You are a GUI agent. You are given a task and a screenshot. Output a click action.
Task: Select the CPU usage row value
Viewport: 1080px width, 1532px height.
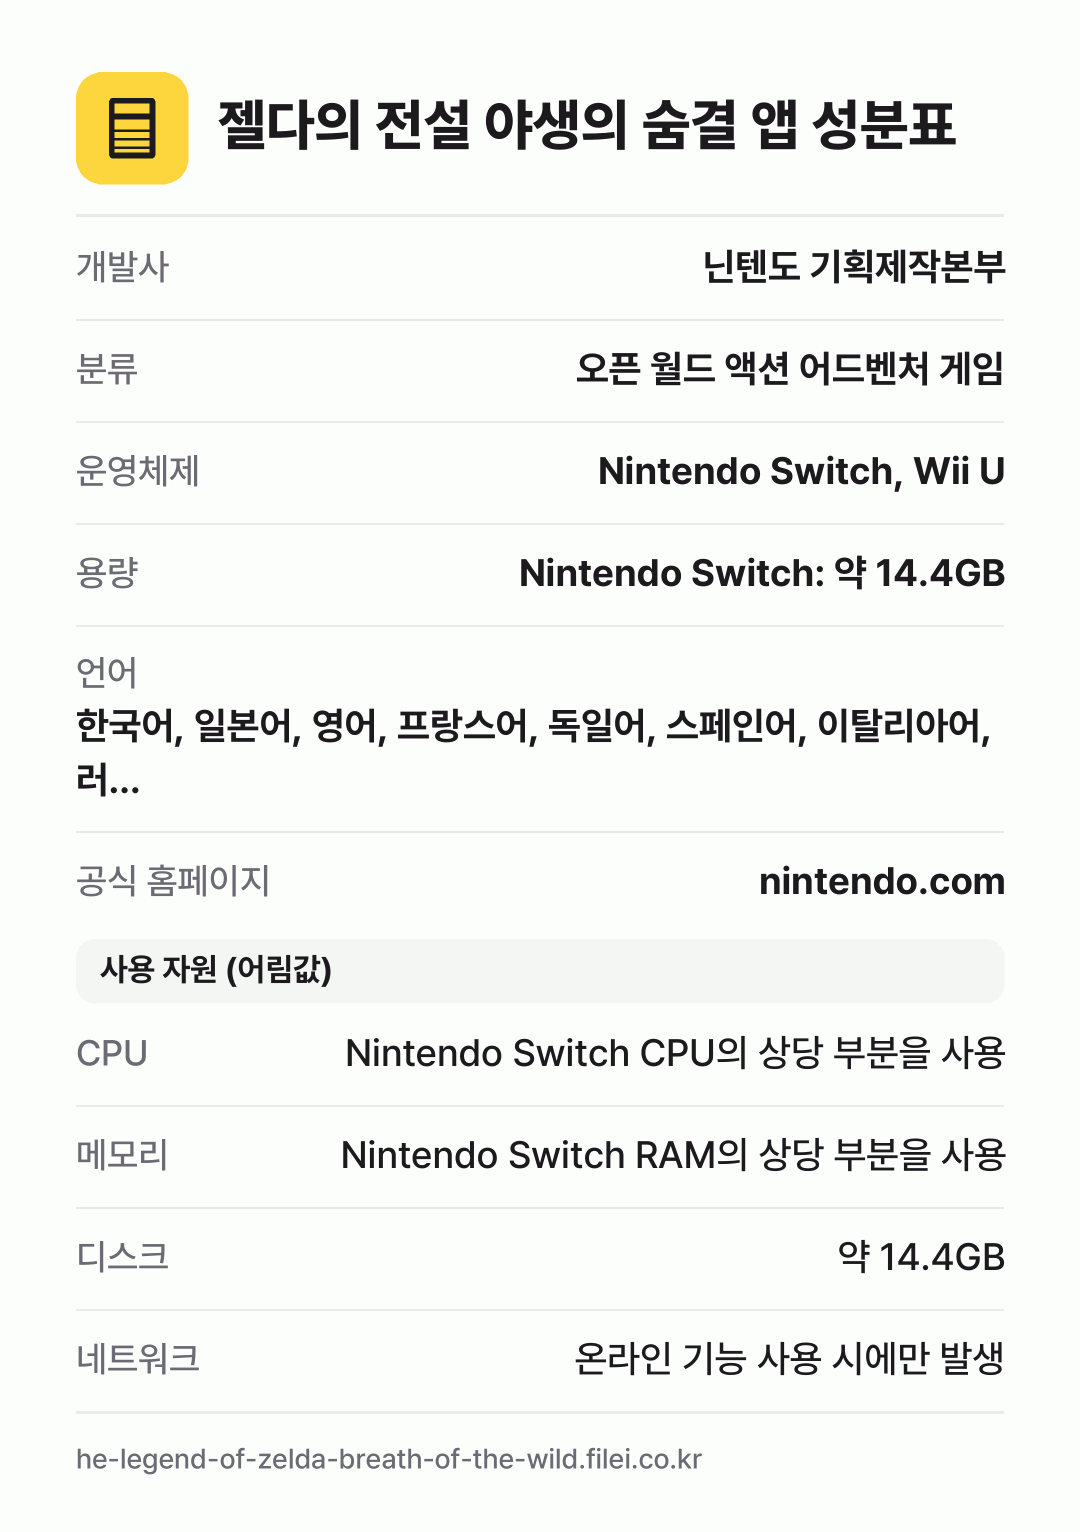675,1053
